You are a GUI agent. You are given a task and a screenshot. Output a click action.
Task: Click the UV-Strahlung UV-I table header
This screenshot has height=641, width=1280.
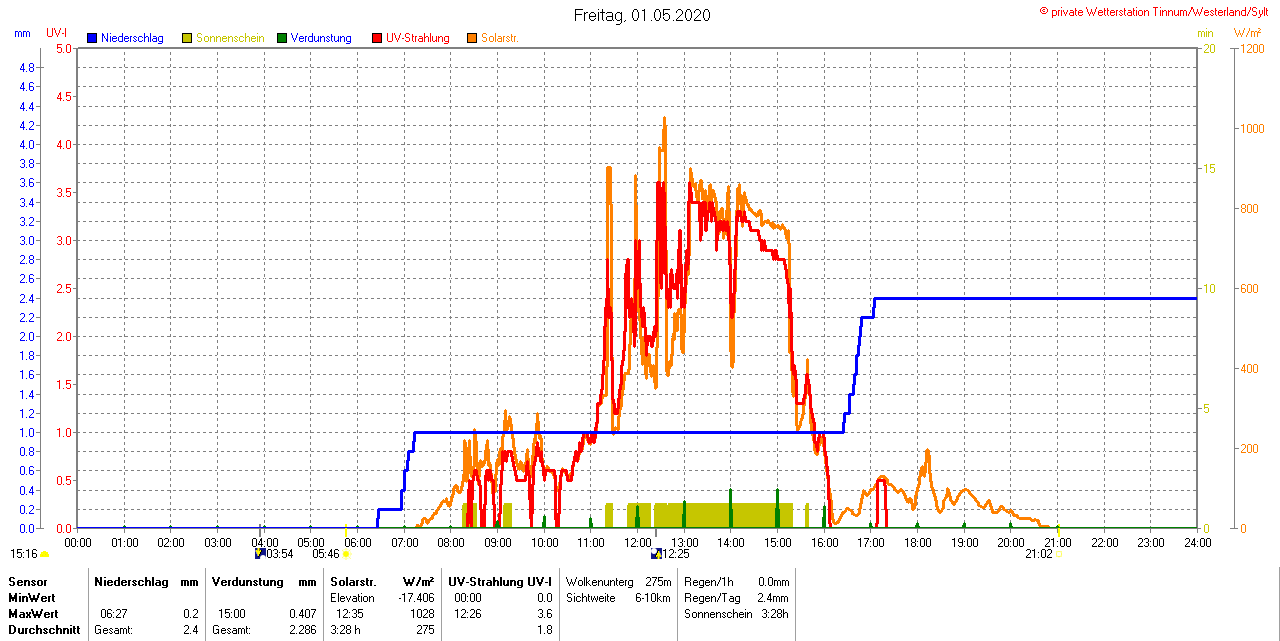tap(500, 581)
